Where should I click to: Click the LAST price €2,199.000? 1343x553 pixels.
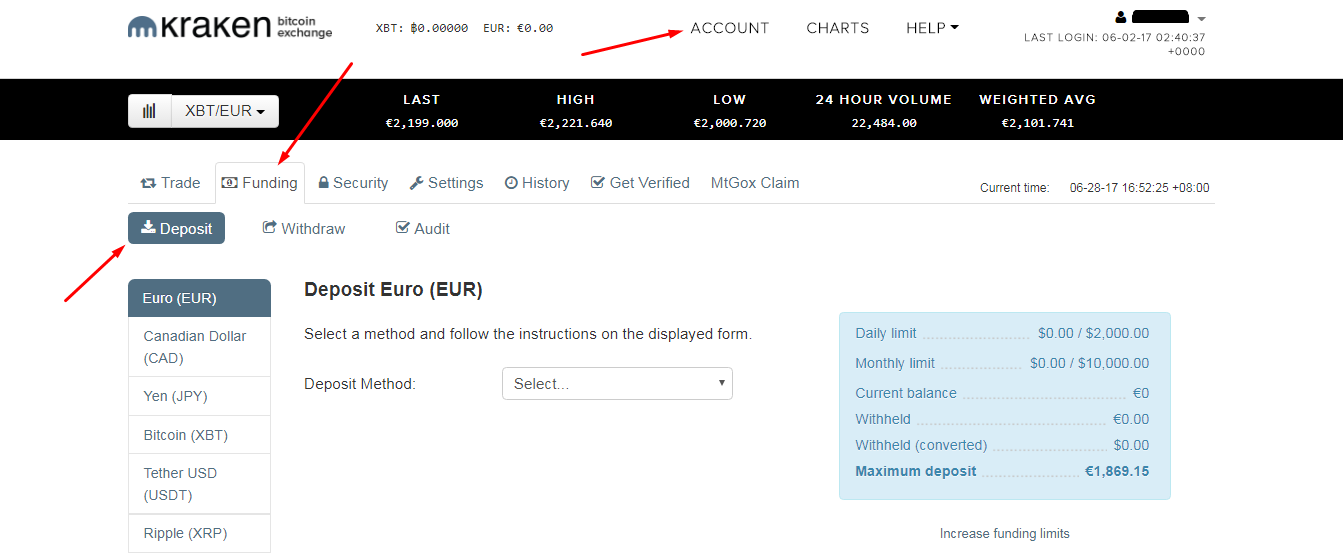pos(421,123)
